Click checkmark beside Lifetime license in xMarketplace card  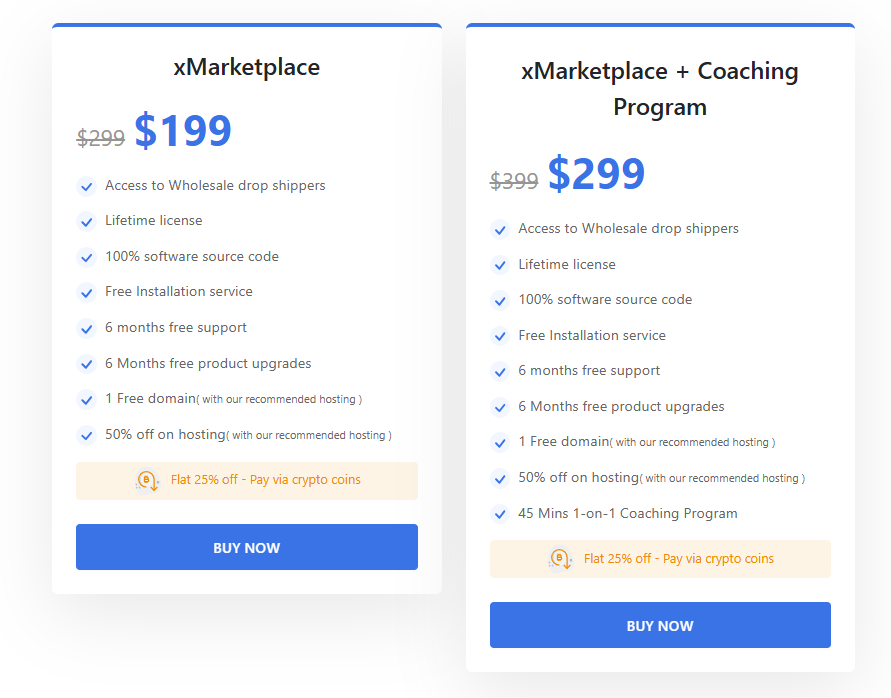(x=87, y=221)
